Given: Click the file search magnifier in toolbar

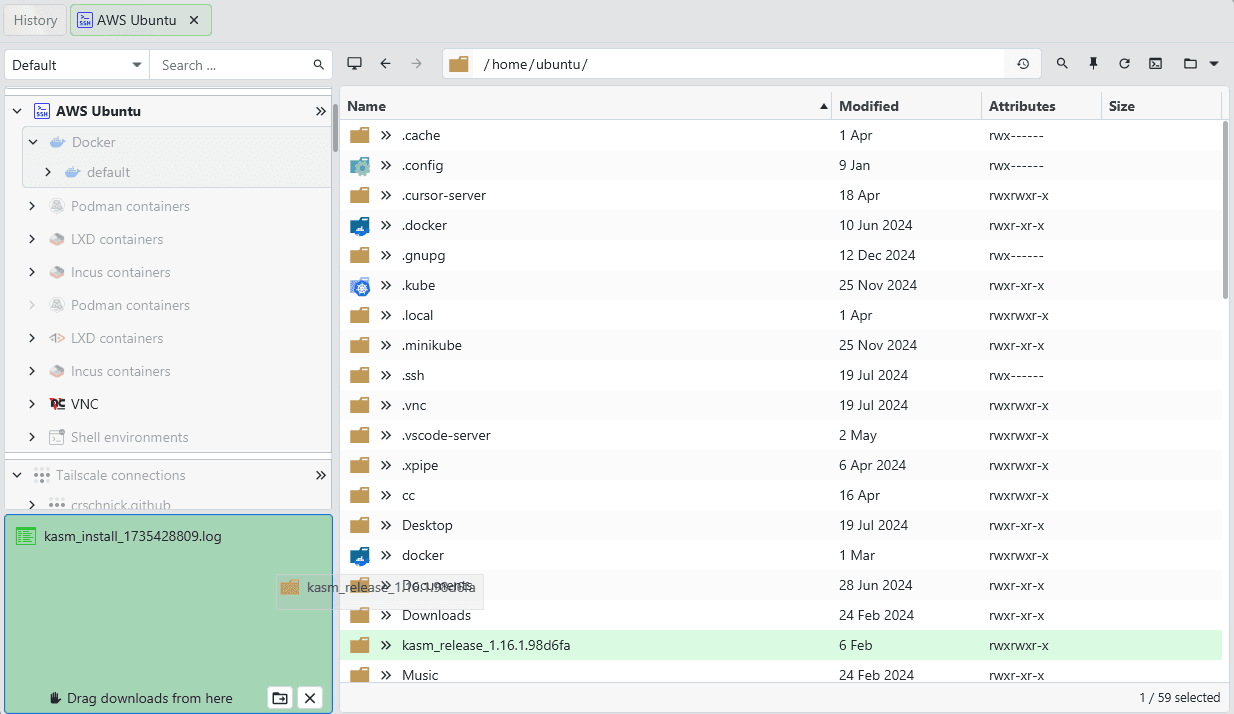Looking at the screenshot, I should click(x=1062, y=64).
